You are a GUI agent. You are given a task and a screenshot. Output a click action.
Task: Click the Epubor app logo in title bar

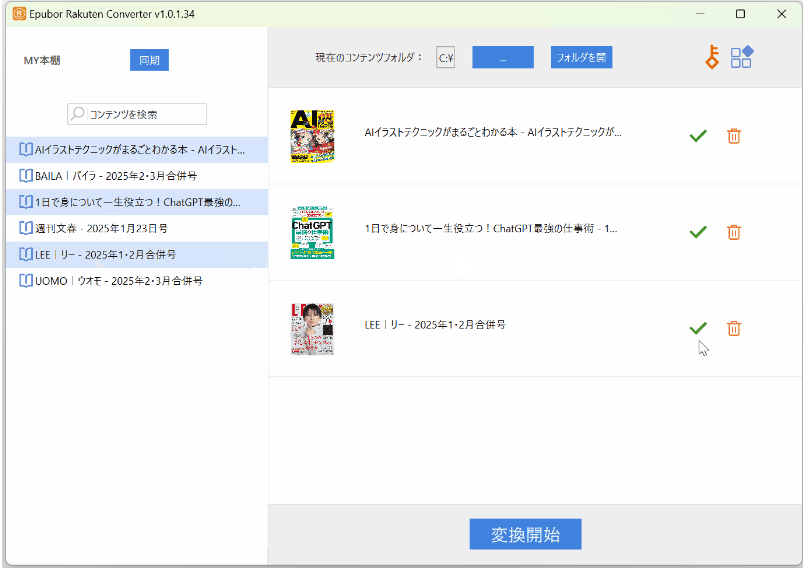tap(19, 14)
